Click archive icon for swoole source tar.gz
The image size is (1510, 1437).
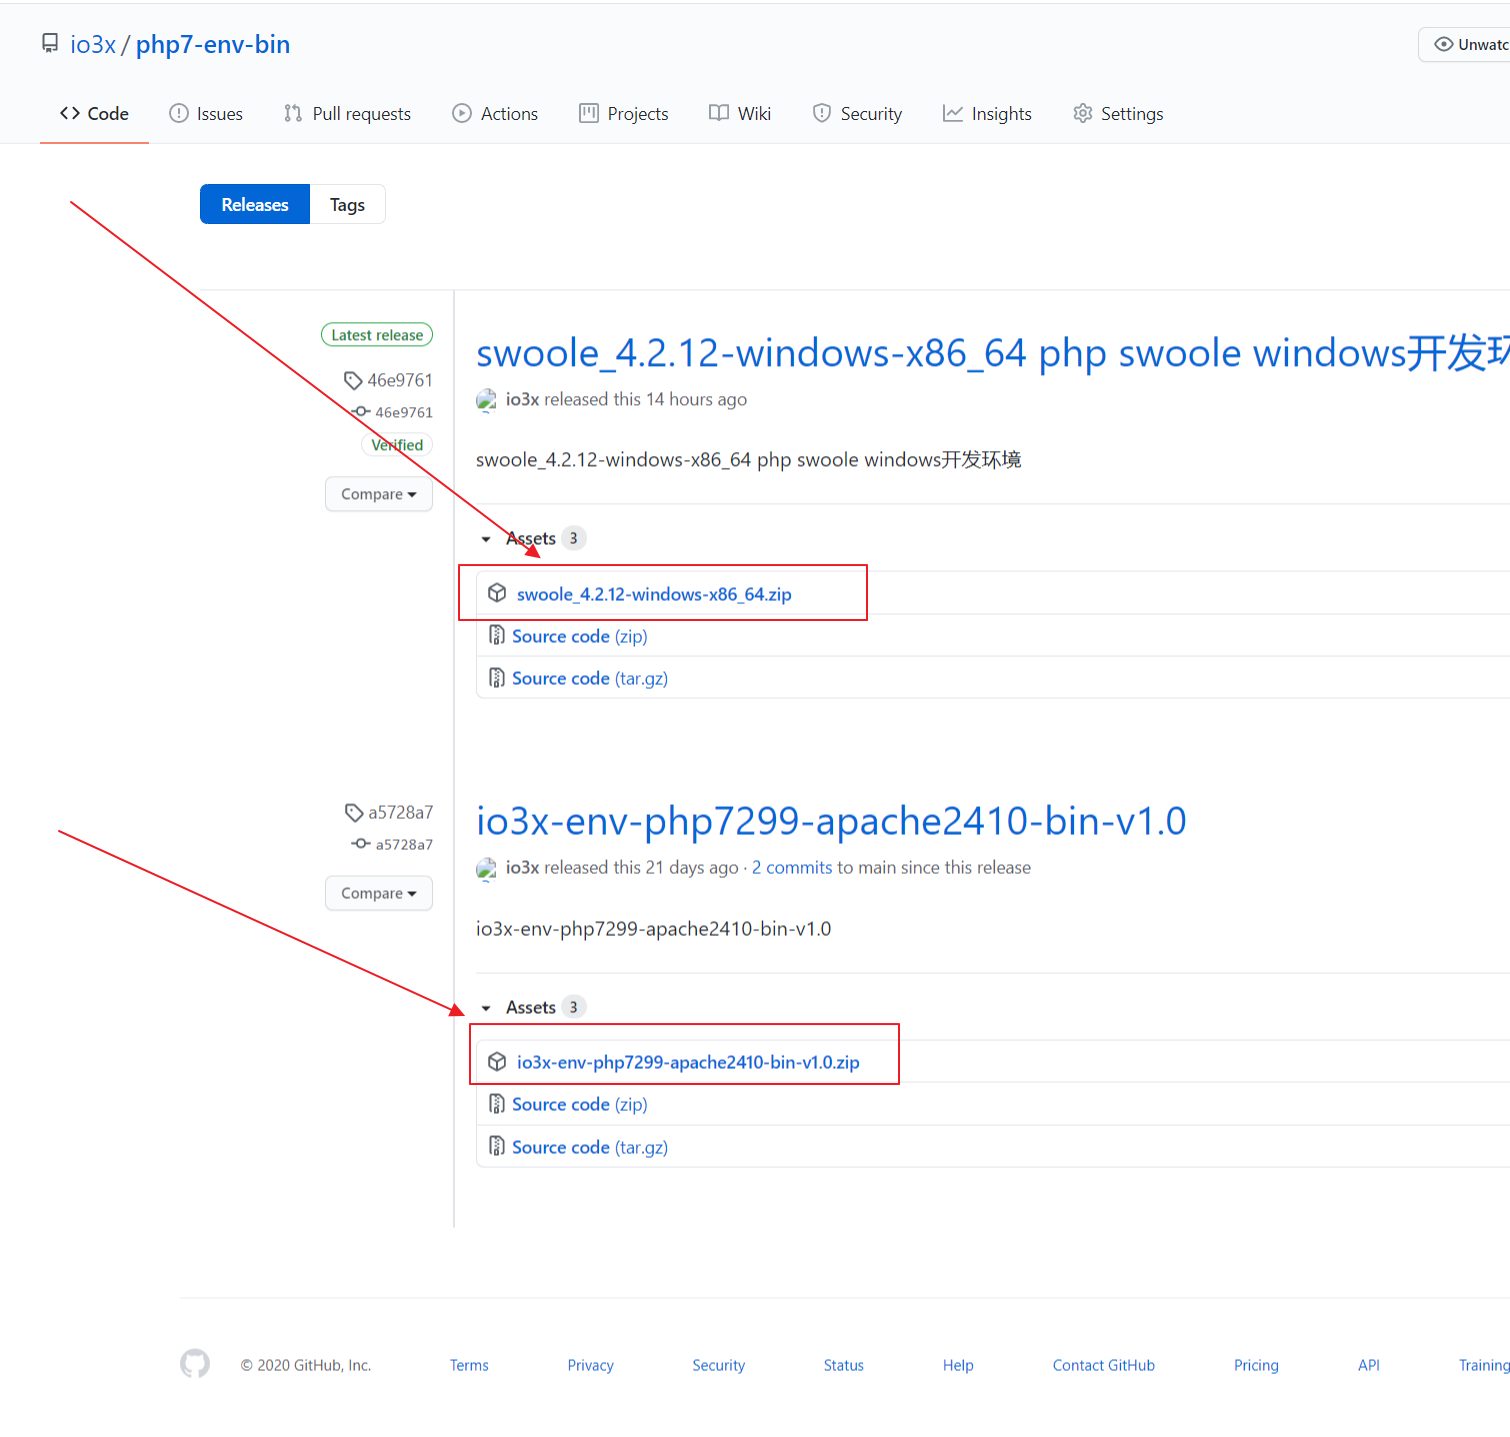pos(497,677)
